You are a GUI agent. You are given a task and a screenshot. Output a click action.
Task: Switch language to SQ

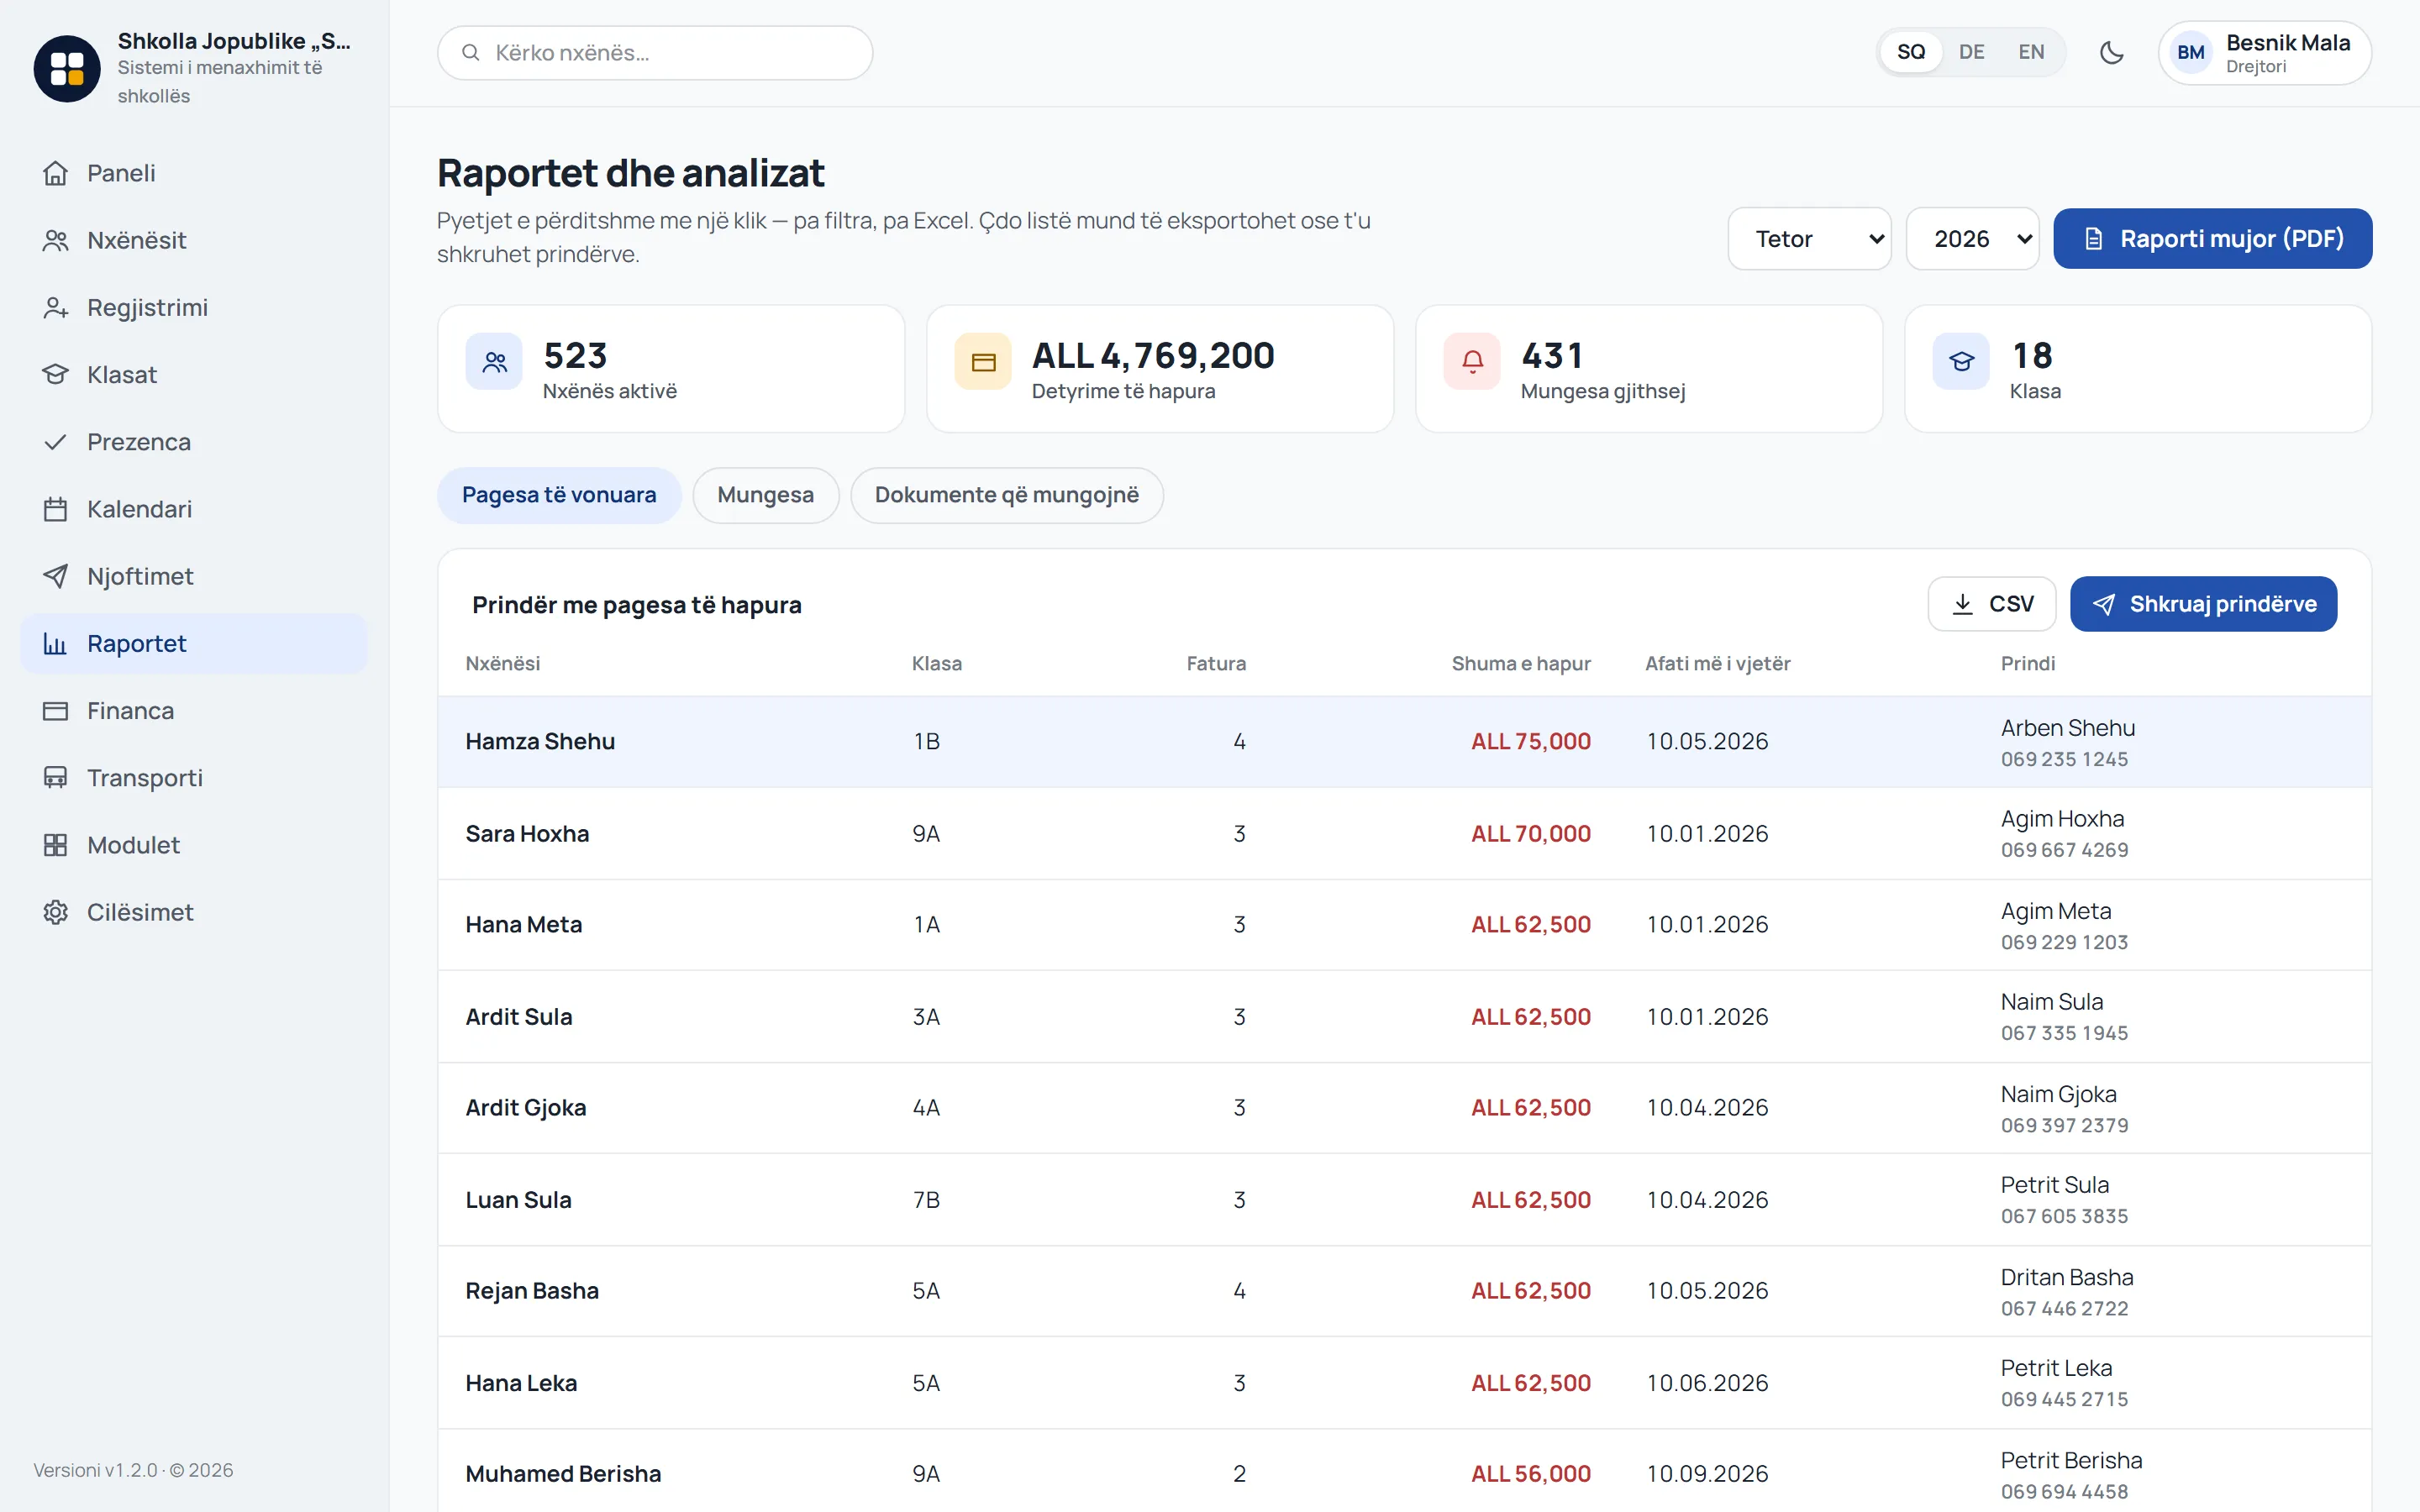pos(1911,52)
